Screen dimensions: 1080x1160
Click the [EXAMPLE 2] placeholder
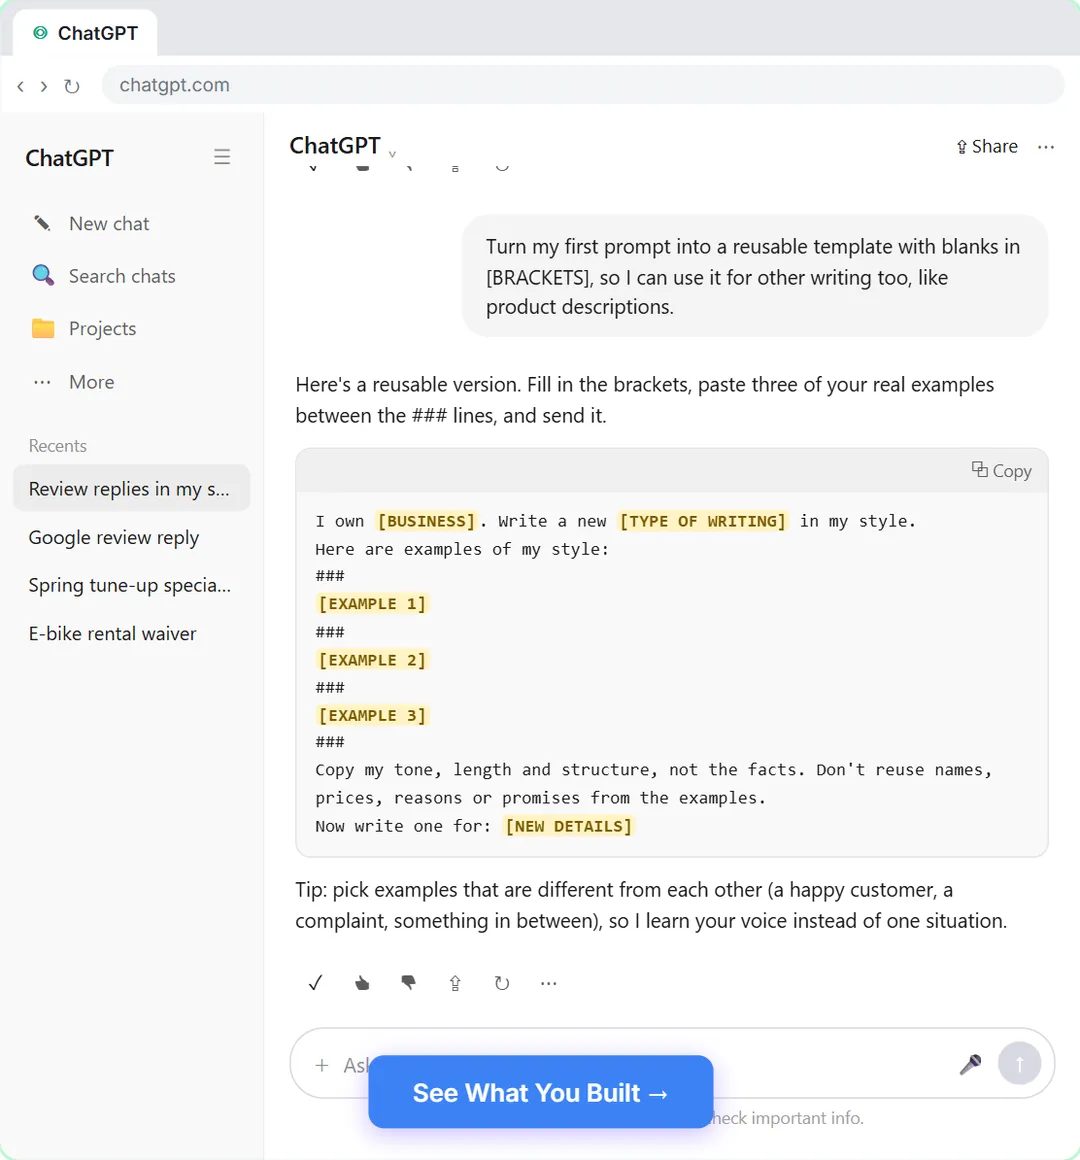(x=373, y=660)
